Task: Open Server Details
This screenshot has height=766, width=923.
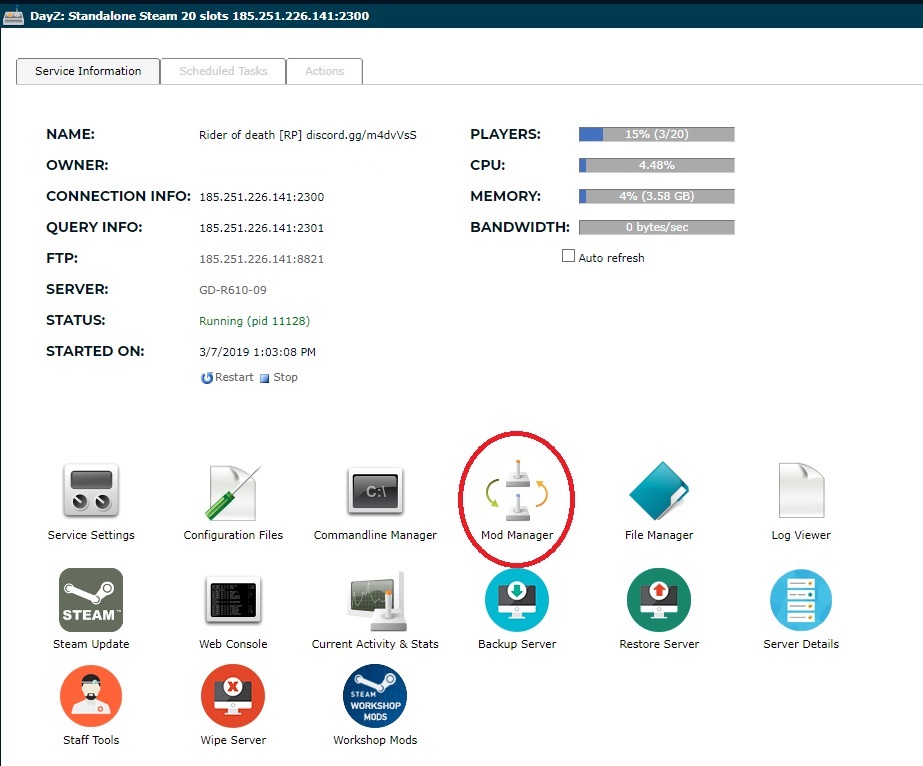Action: 801,600
